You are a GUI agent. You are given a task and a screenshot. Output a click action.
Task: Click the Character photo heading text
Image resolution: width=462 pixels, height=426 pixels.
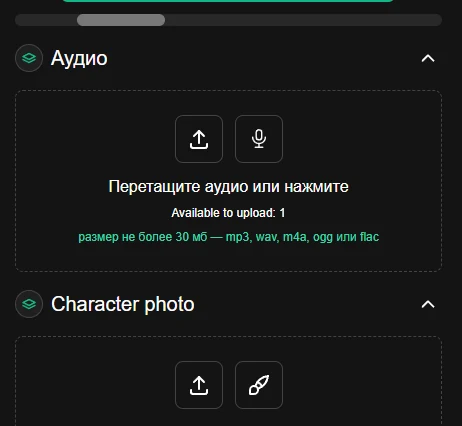point(123,304)
